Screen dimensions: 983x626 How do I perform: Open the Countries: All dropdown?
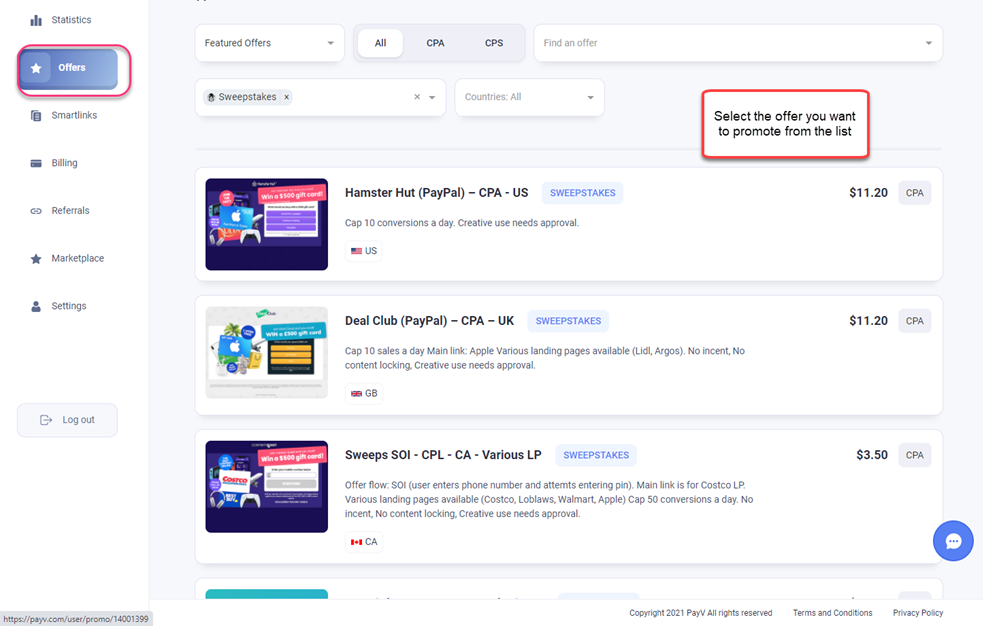(530, 97)
